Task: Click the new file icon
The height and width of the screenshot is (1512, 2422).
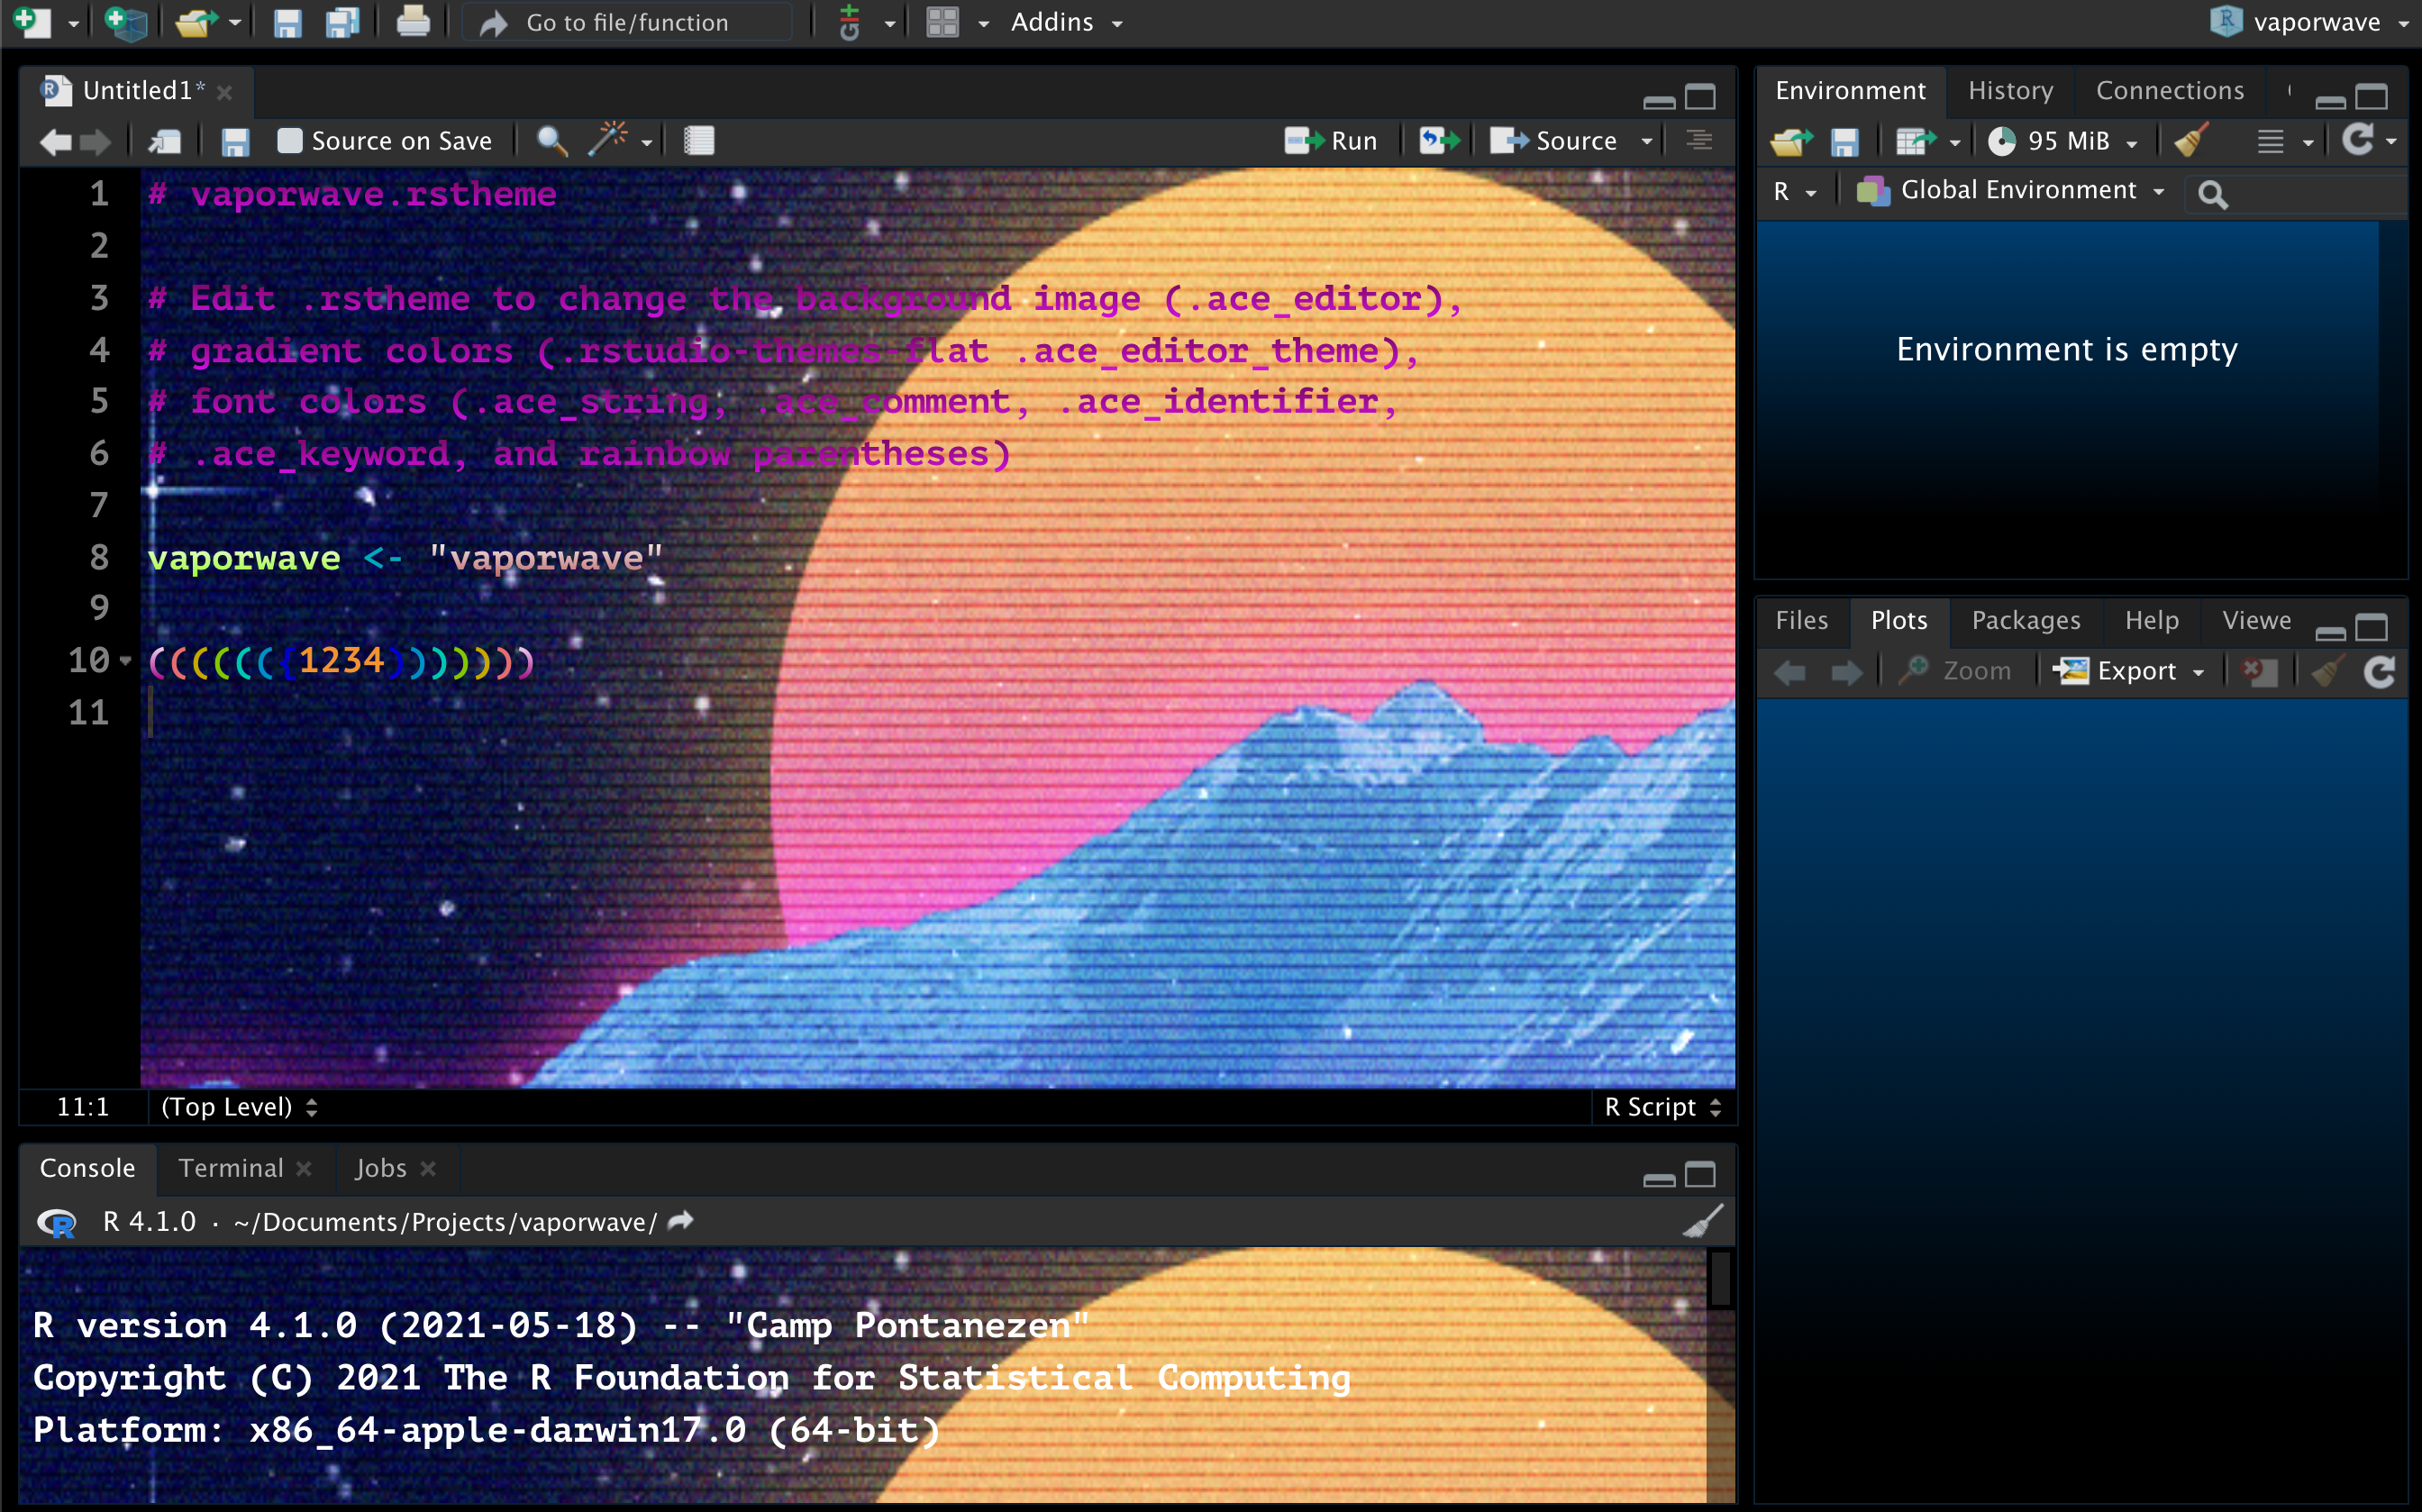Action: (32, 22)
